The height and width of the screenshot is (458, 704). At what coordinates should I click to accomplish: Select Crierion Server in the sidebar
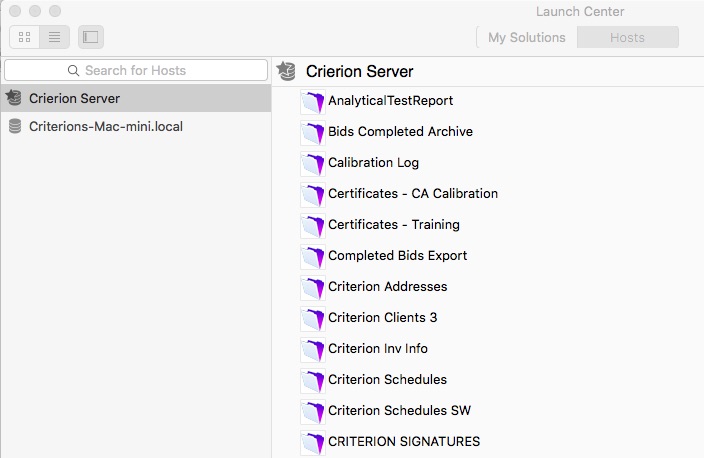tap(136, 98)
